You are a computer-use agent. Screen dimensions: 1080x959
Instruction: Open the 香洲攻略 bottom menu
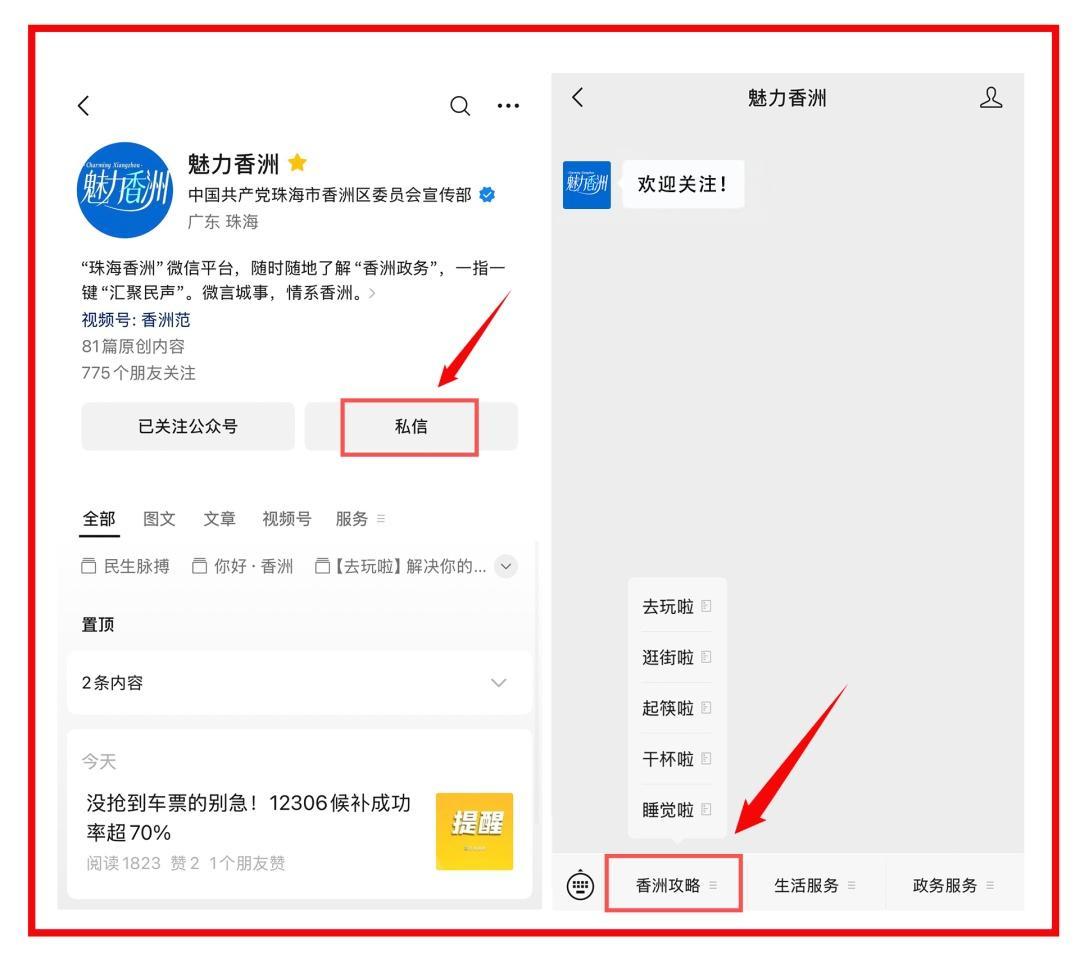[674, 884]
